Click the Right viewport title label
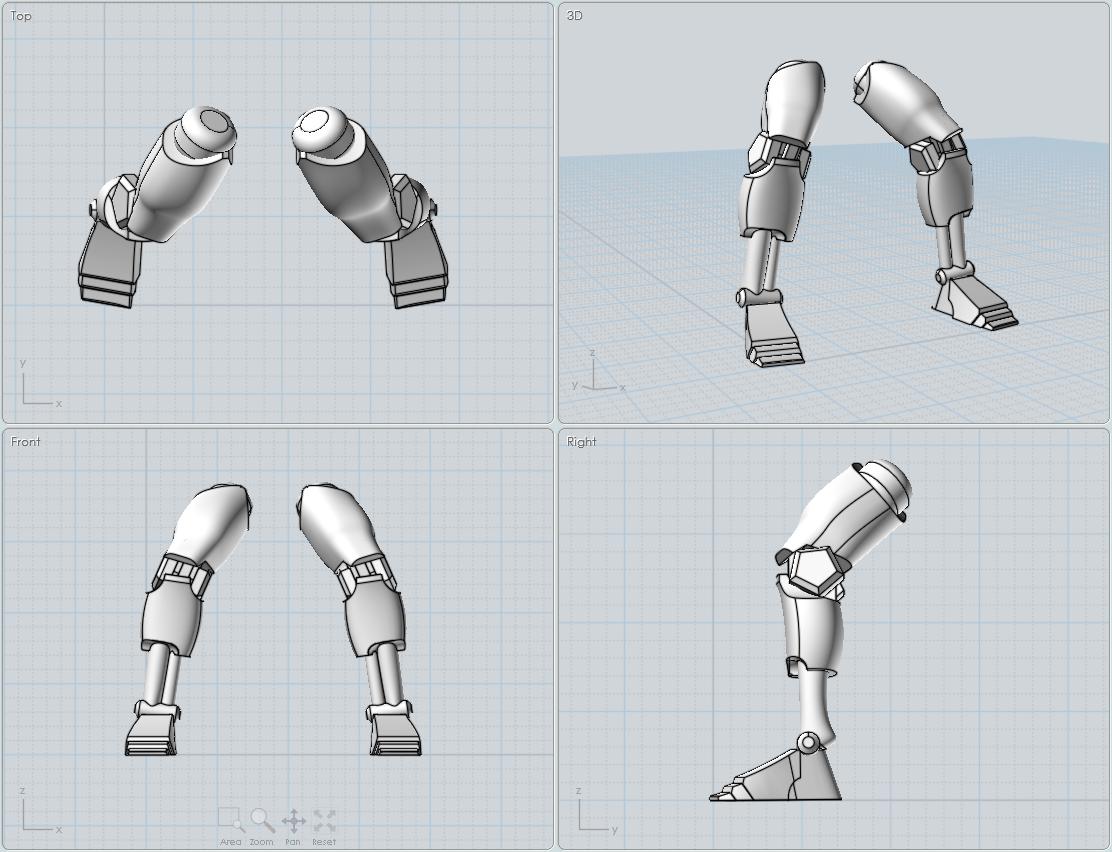 point(582,442)
